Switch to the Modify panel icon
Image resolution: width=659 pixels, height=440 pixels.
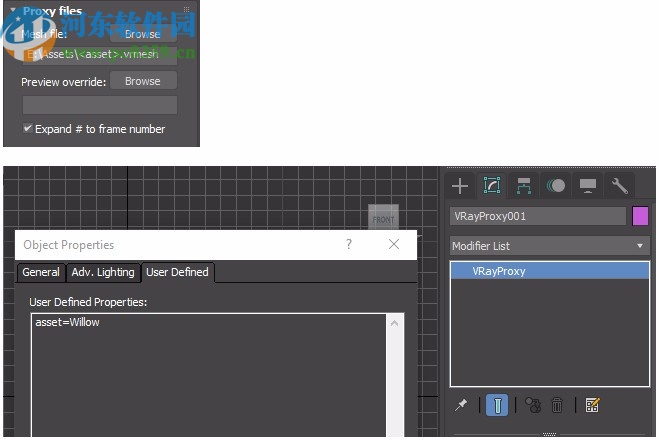click(492, 185)
